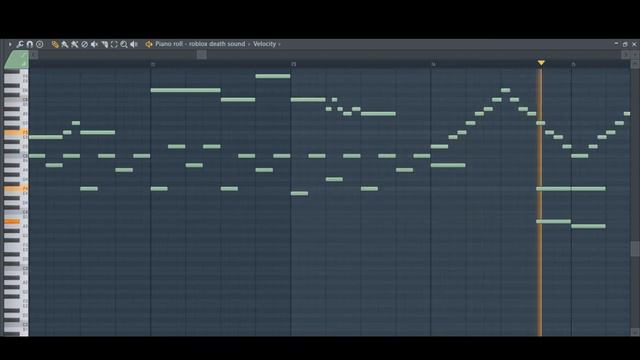Click the vertical scrollbar up button
Viewport: 640px width, 360px height.
635,64
